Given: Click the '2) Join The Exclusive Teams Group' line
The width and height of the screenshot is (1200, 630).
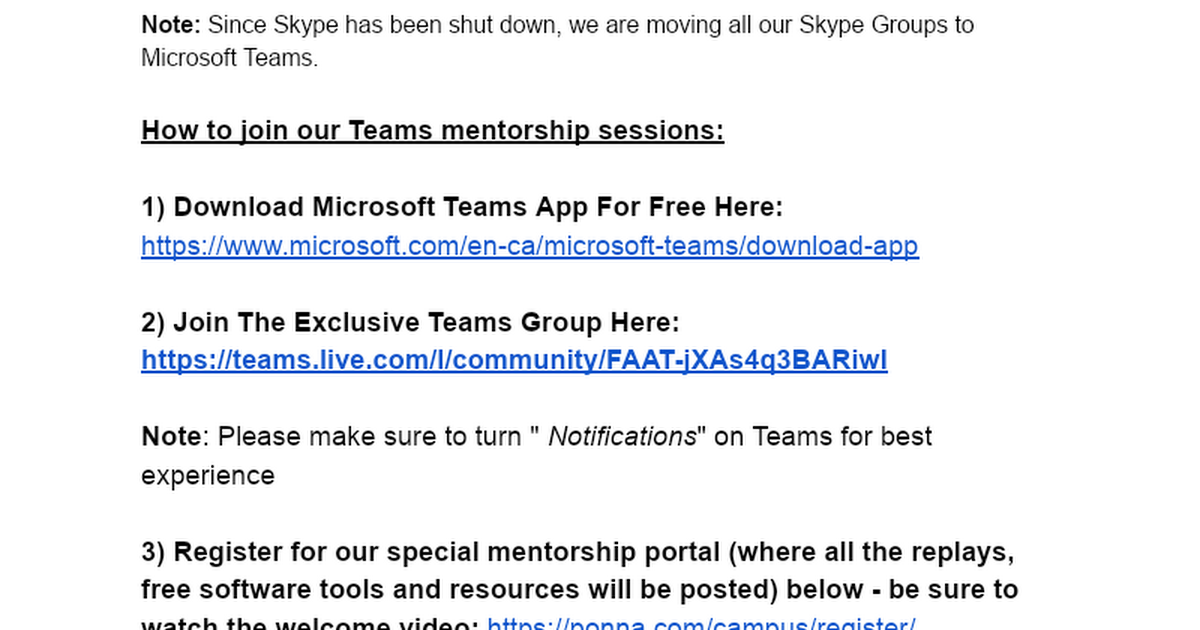Looking at the screenshot, I should [x=410, y=322].
